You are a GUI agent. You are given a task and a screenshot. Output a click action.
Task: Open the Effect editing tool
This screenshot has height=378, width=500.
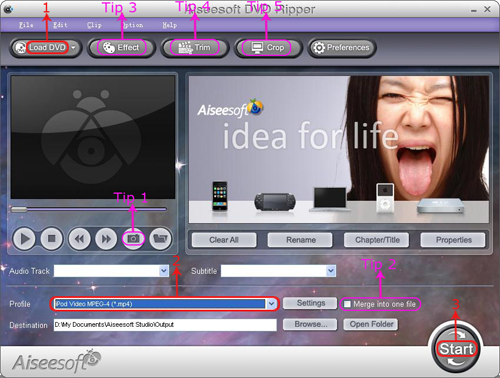[x=122, y=48]
